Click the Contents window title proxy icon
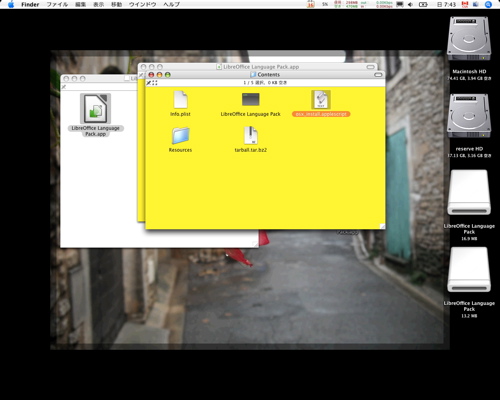500x400 pixels. coord(253,75)
